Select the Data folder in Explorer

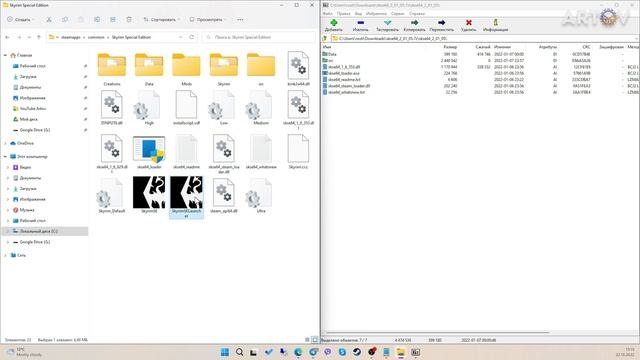(149, 69)
